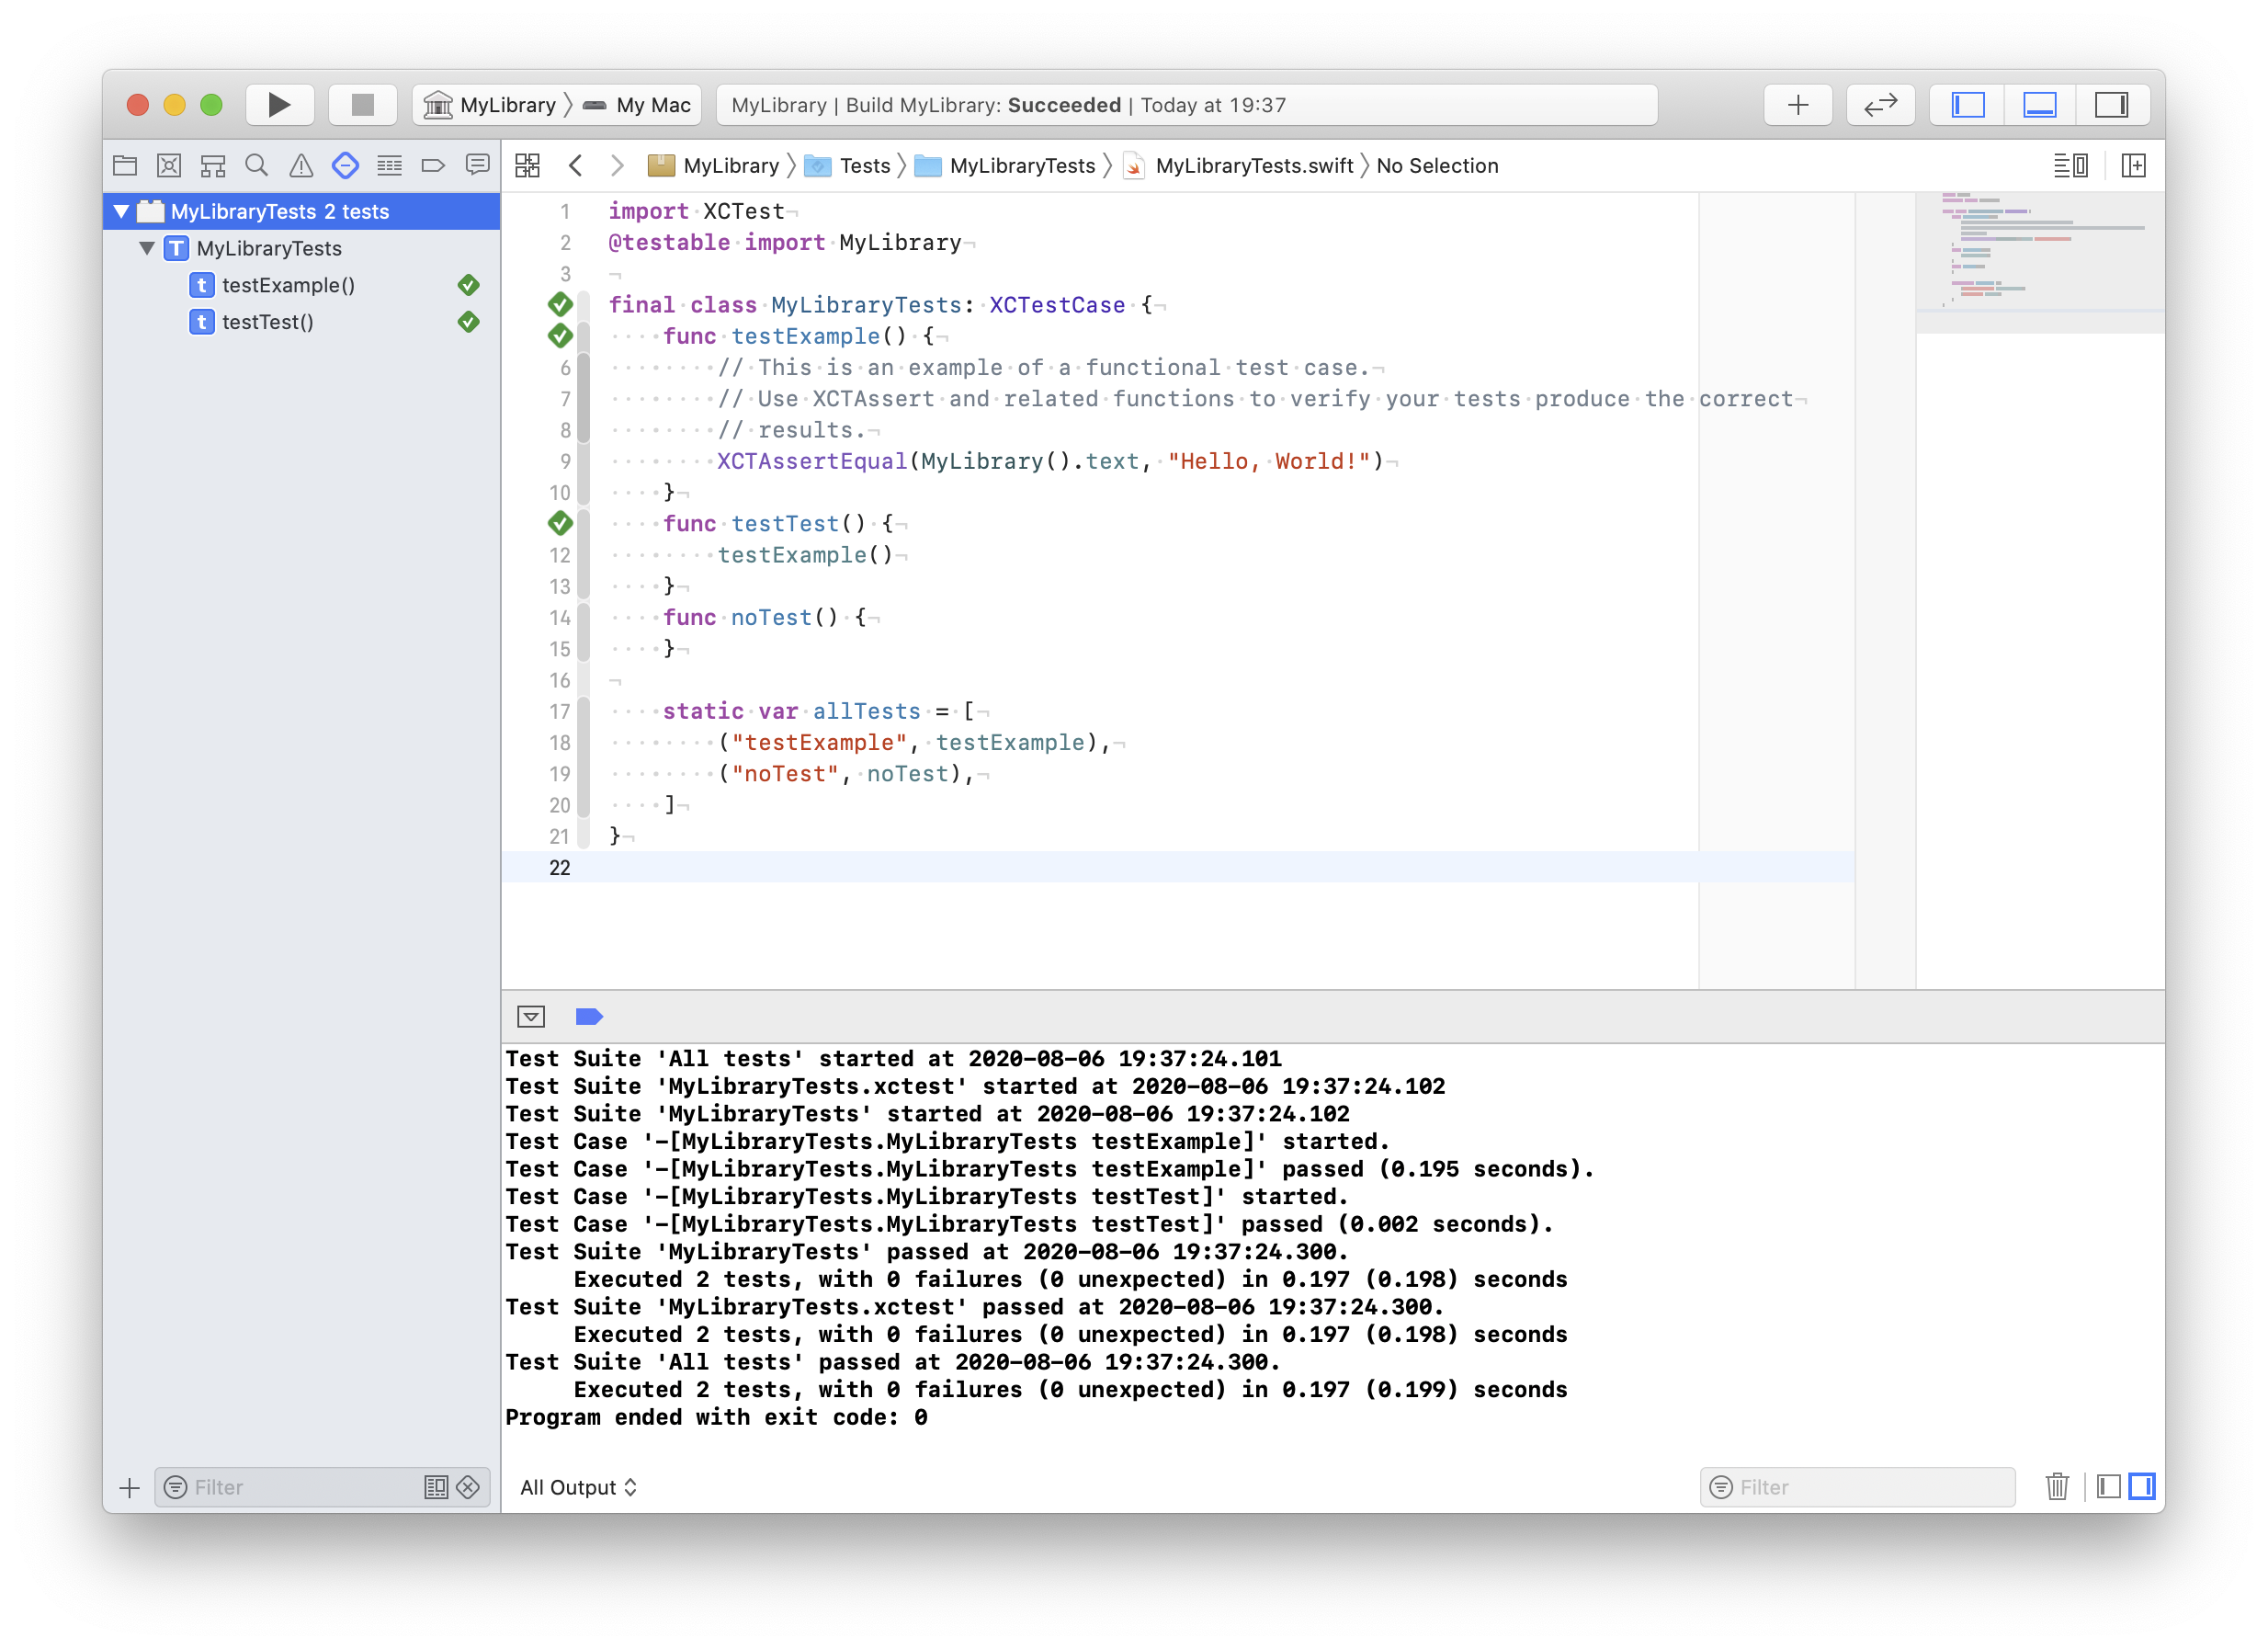Open the Issue navigator warning icon

click(301, 165)
